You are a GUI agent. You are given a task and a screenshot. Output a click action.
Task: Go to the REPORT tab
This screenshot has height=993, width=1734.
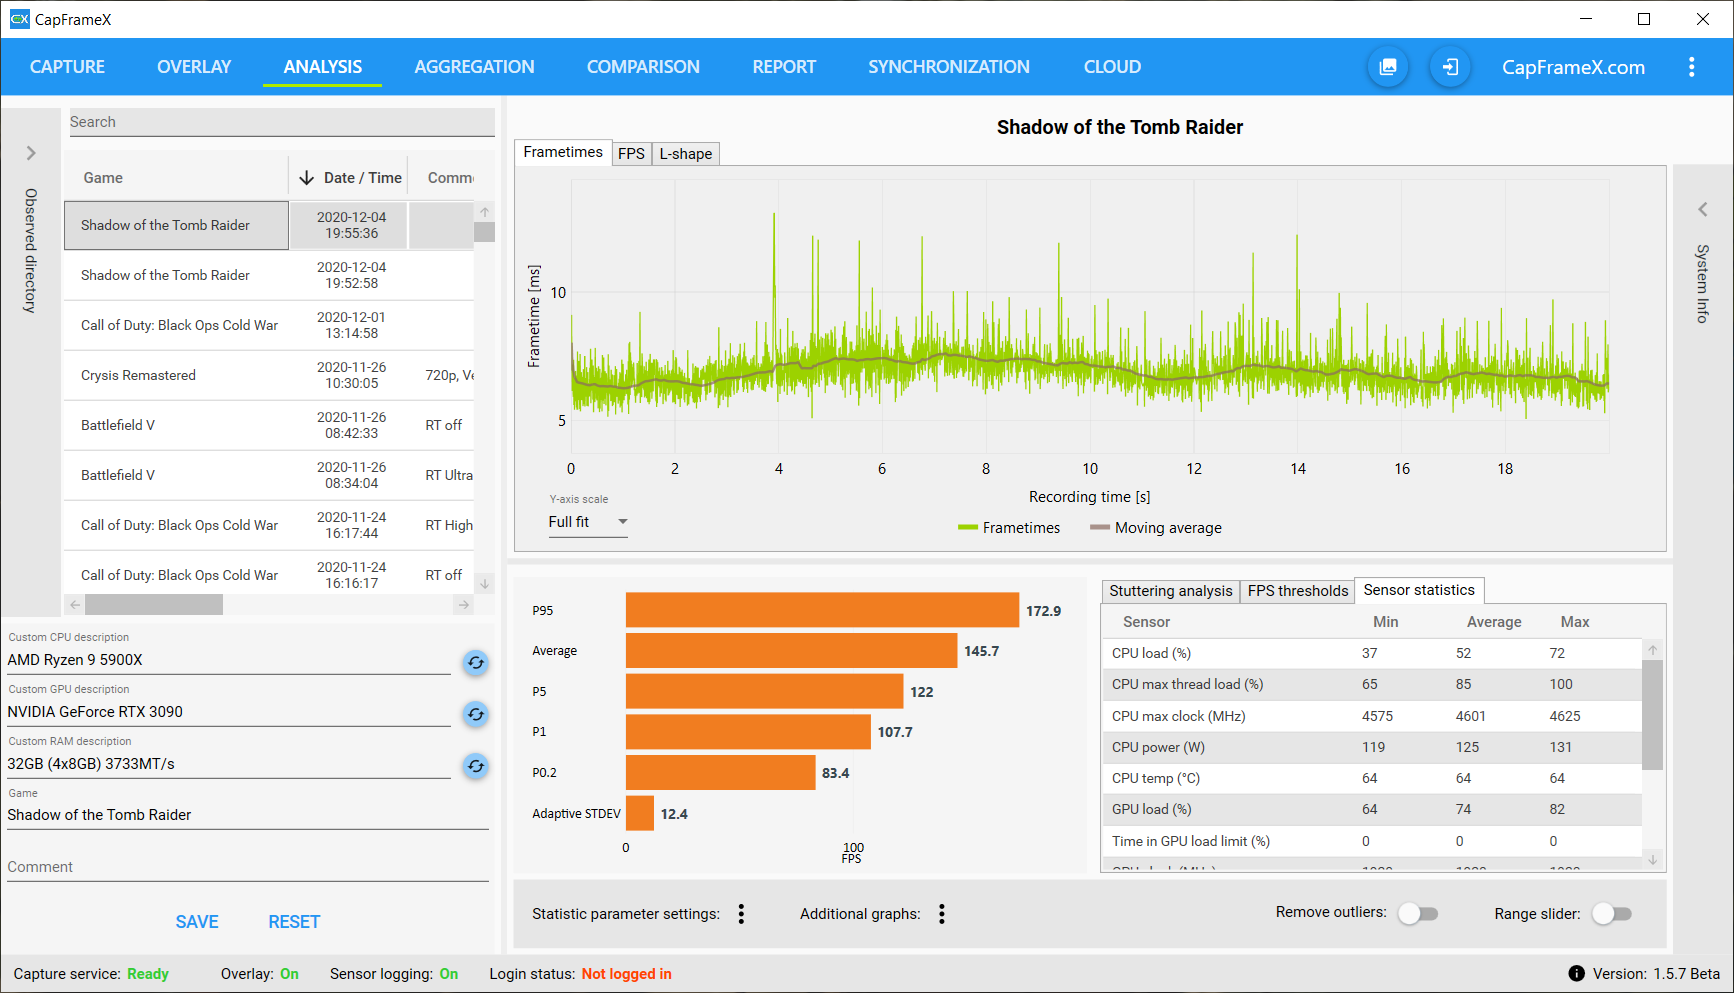[784, 67]
